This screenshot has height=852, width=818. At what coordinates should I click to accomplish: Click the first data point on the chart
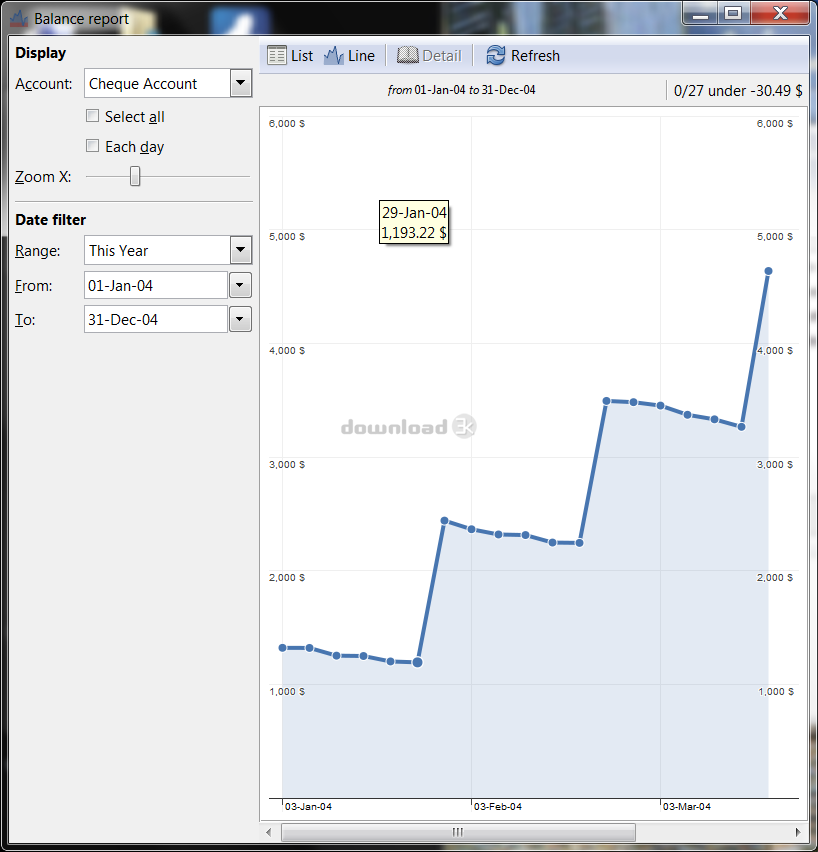click(282, 648)
